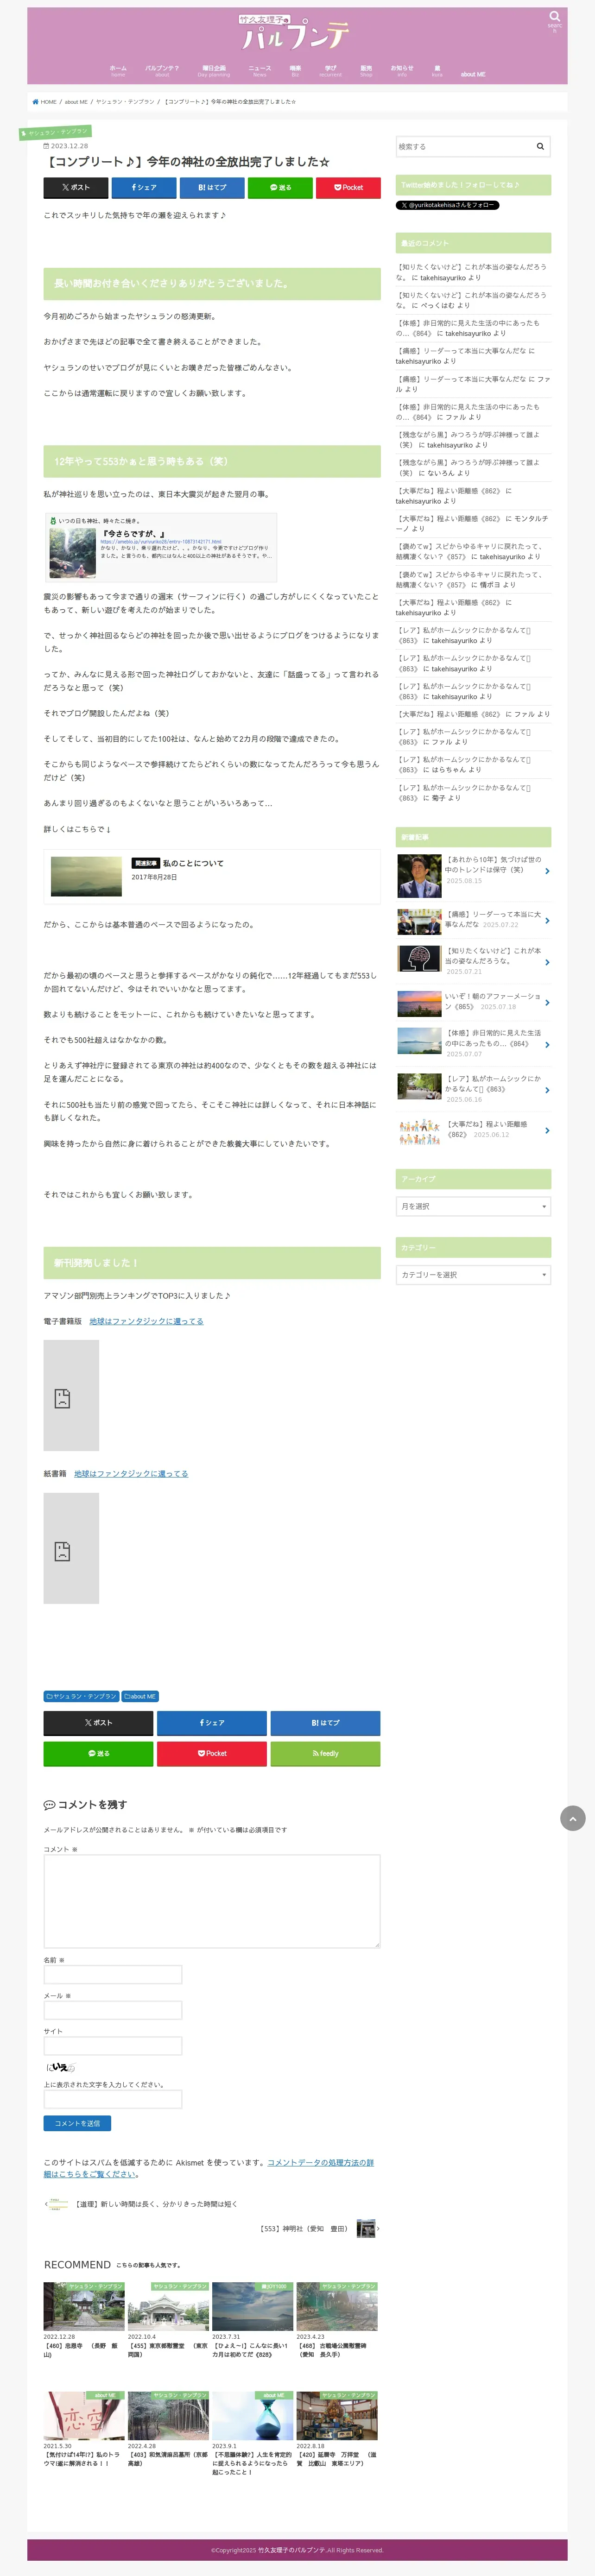Follow @yurikotakehisa on X
Viewport: 595px width, 2576px height.
click(x=447, y=205)
